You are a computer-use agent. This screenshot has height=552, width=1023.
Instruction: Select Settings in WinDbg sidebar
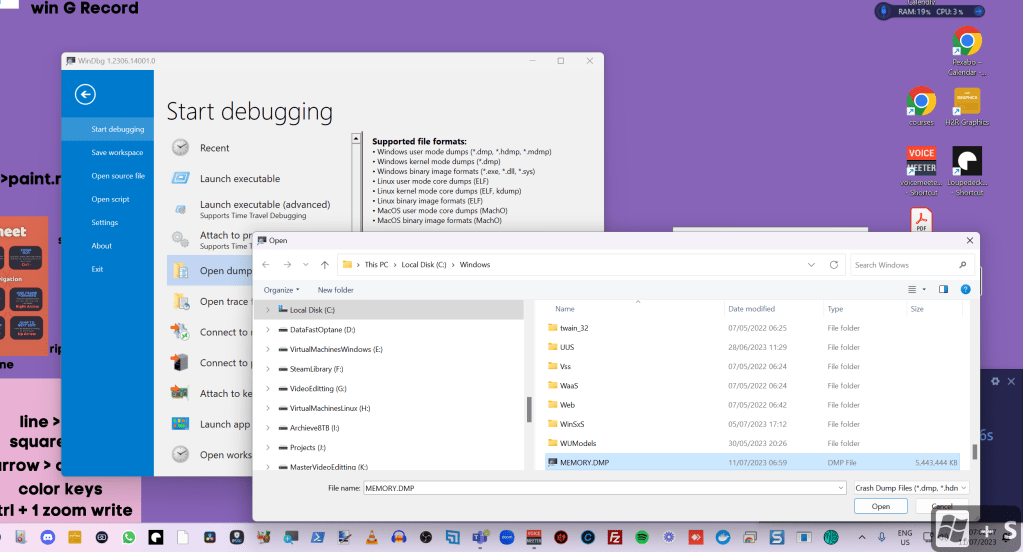click(x=108, y=222)
